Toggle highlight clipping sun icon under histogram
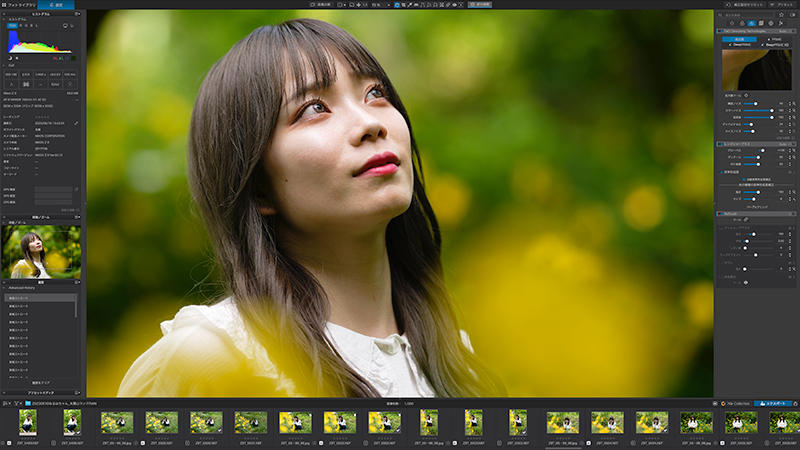The image size is (800, 450). click(x=17, y=58)
